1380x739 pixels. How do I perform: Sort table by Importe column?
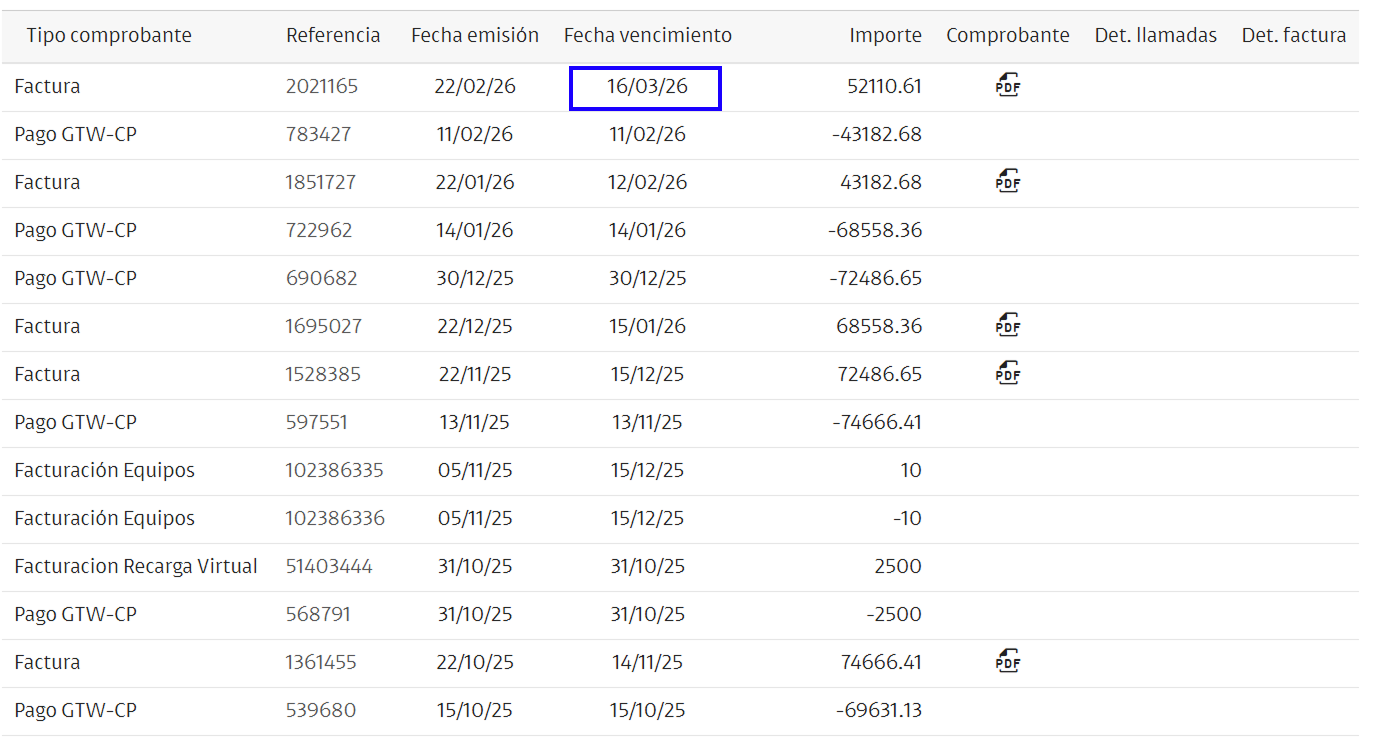click(886, 34)
